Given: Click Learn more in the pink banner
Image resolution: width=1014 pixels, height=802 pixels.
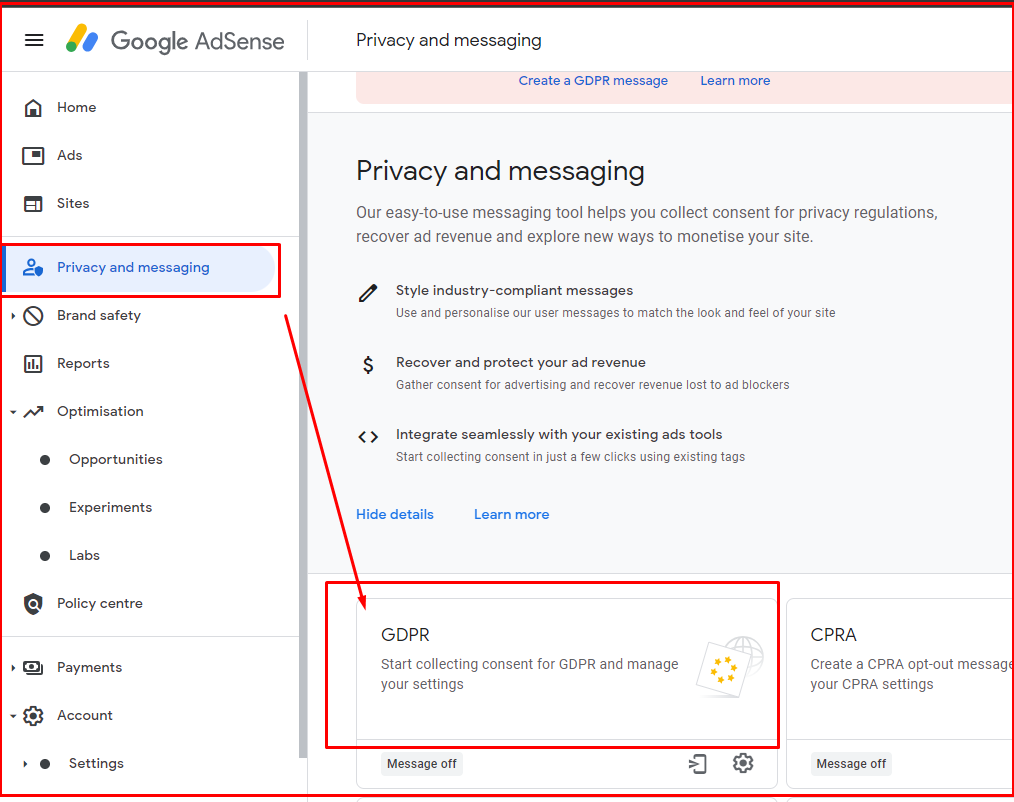Looking at the screenshot, I should [x=735, y=81].
